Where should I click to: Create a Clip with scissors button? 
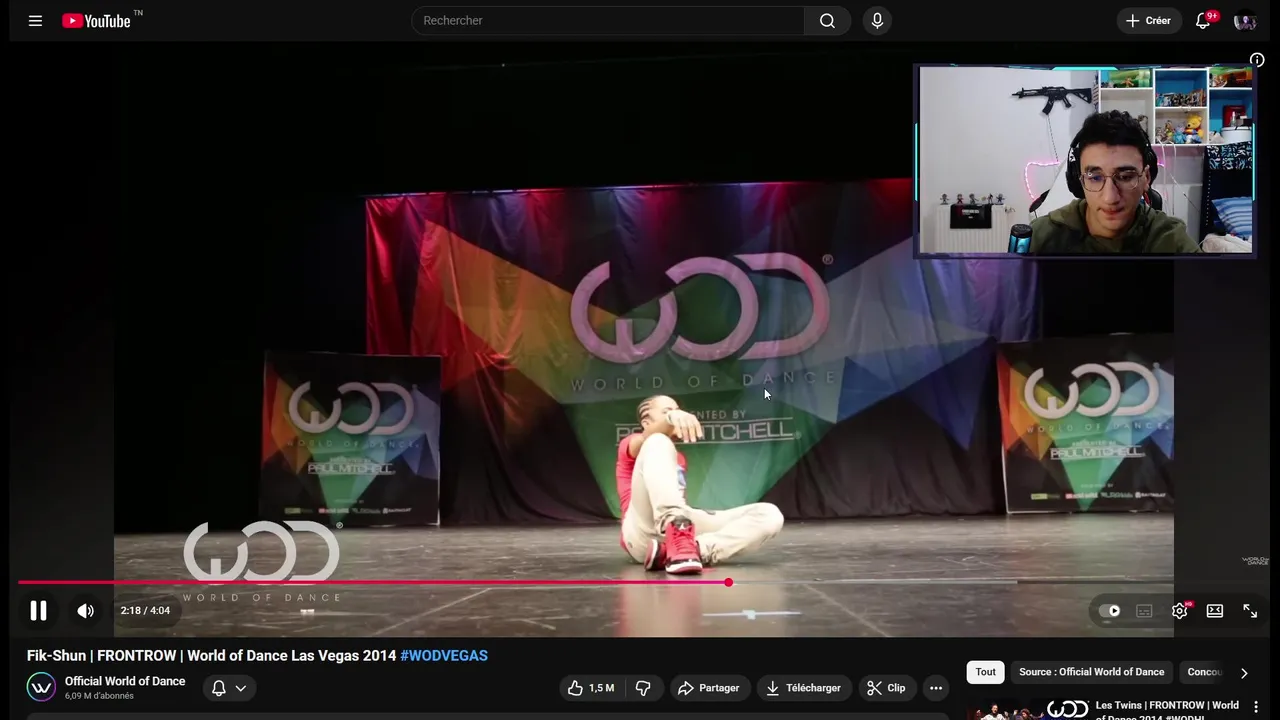click(886, 688)
